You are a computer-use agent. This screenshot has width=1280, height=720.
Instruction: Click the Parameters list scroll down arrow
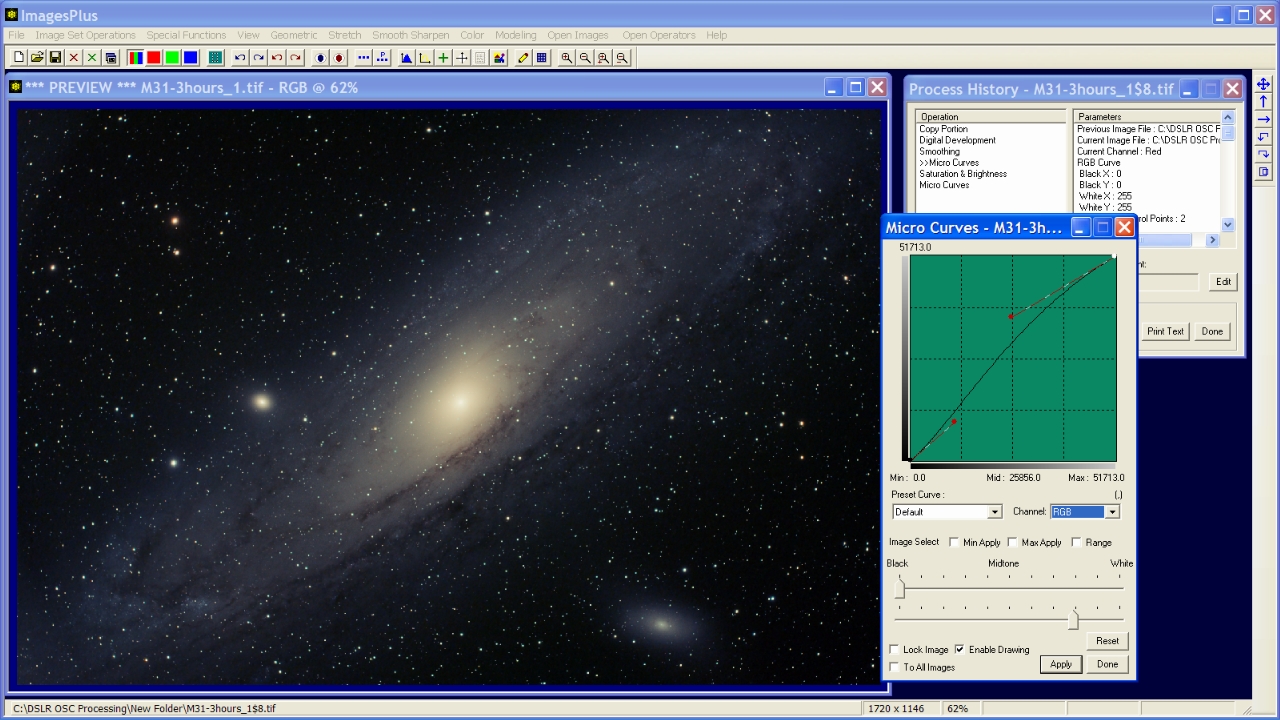pos(1229,226)
